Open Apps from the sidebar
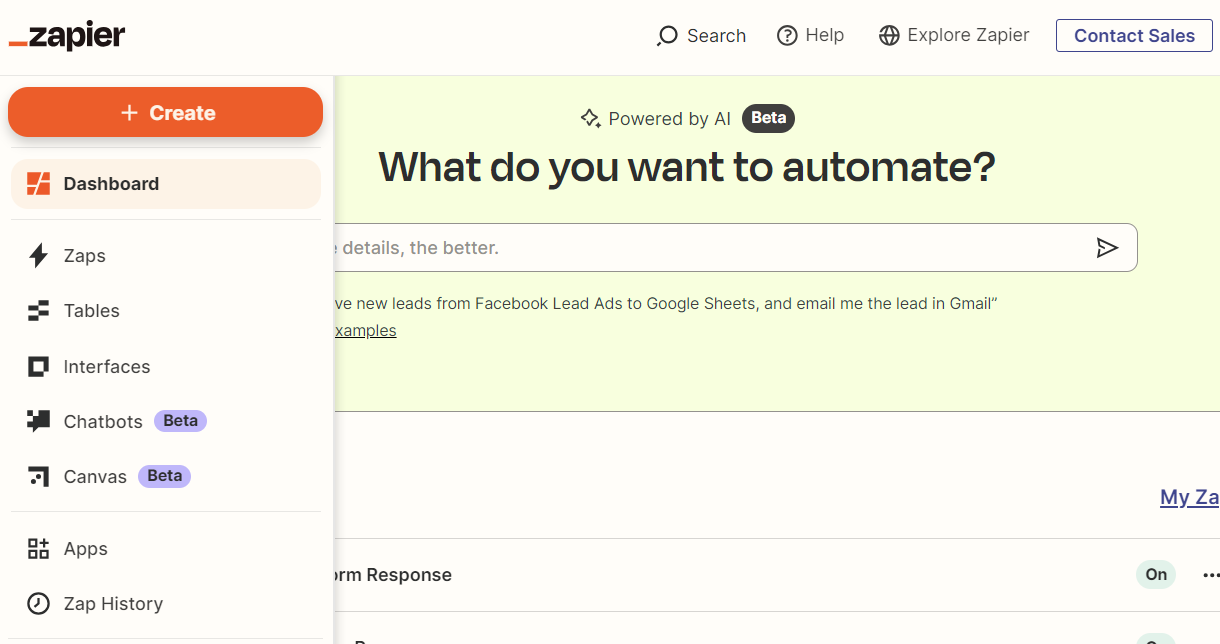 [x=166, y=549]
